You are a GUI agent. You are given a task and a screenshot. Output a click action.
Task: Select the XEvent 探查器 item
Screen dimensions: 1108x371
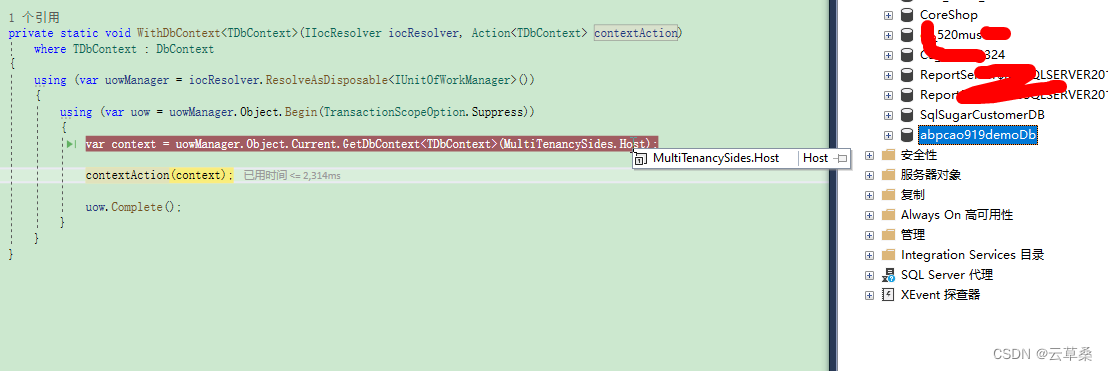(x=940, y=295)
